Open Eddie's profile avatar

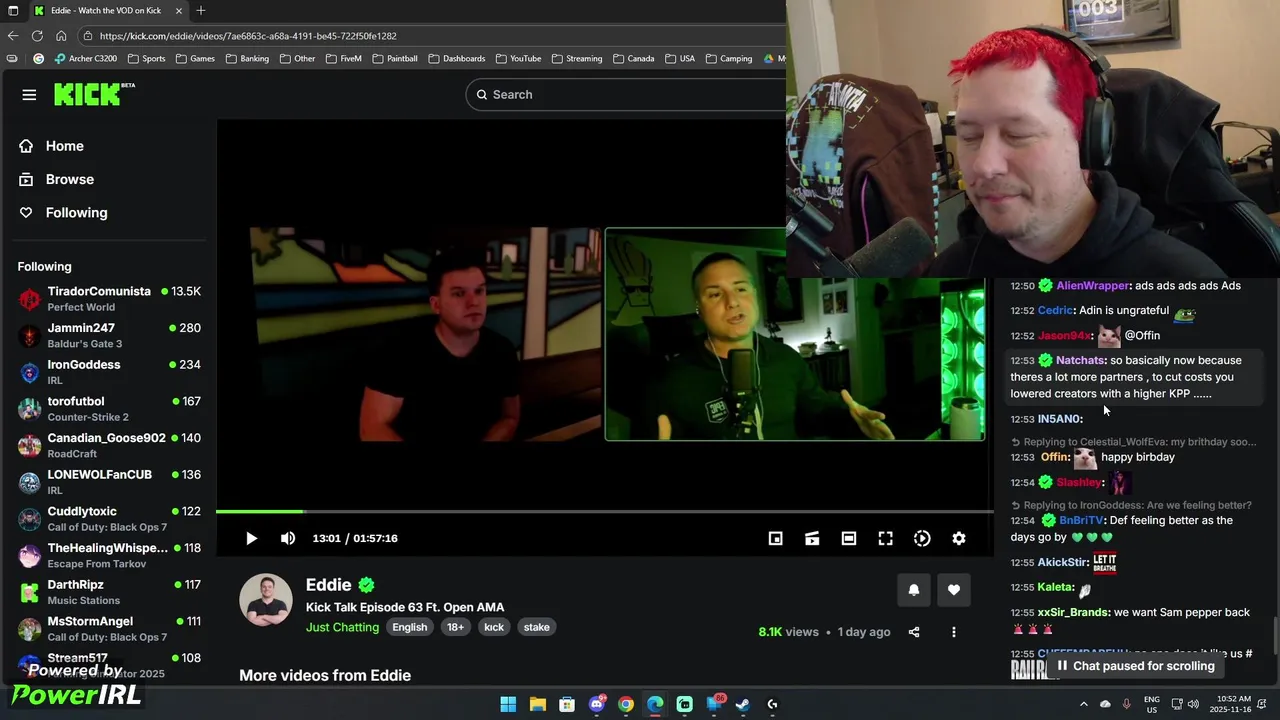[265, 600]
